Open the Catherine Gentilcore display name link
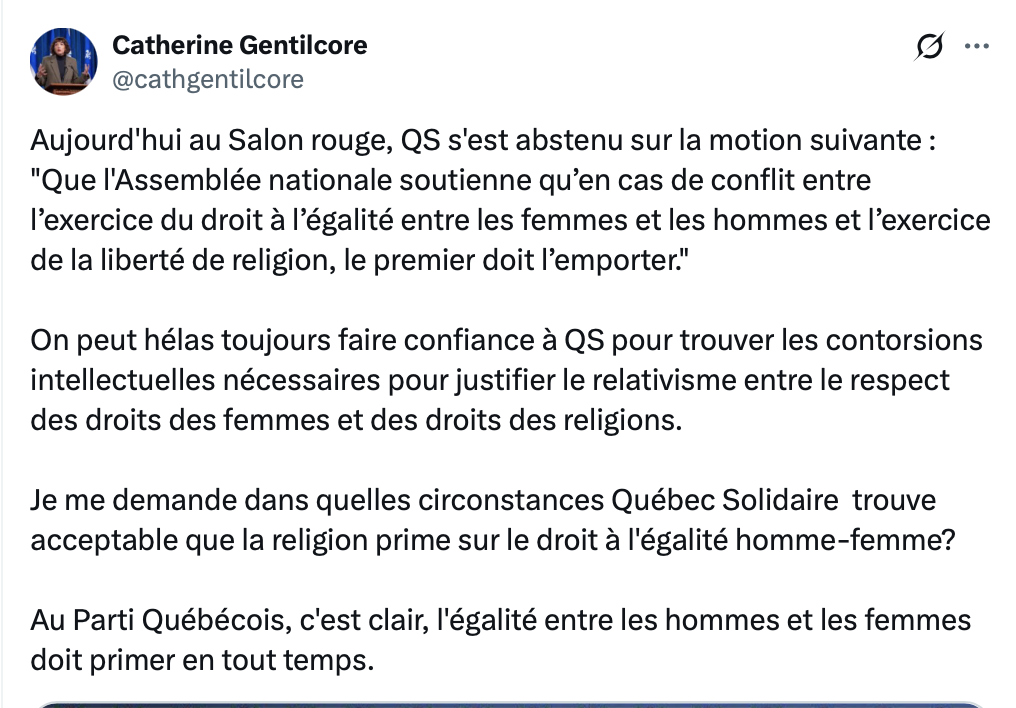Screen dimensions: 1016x708 tap(239, 45)
